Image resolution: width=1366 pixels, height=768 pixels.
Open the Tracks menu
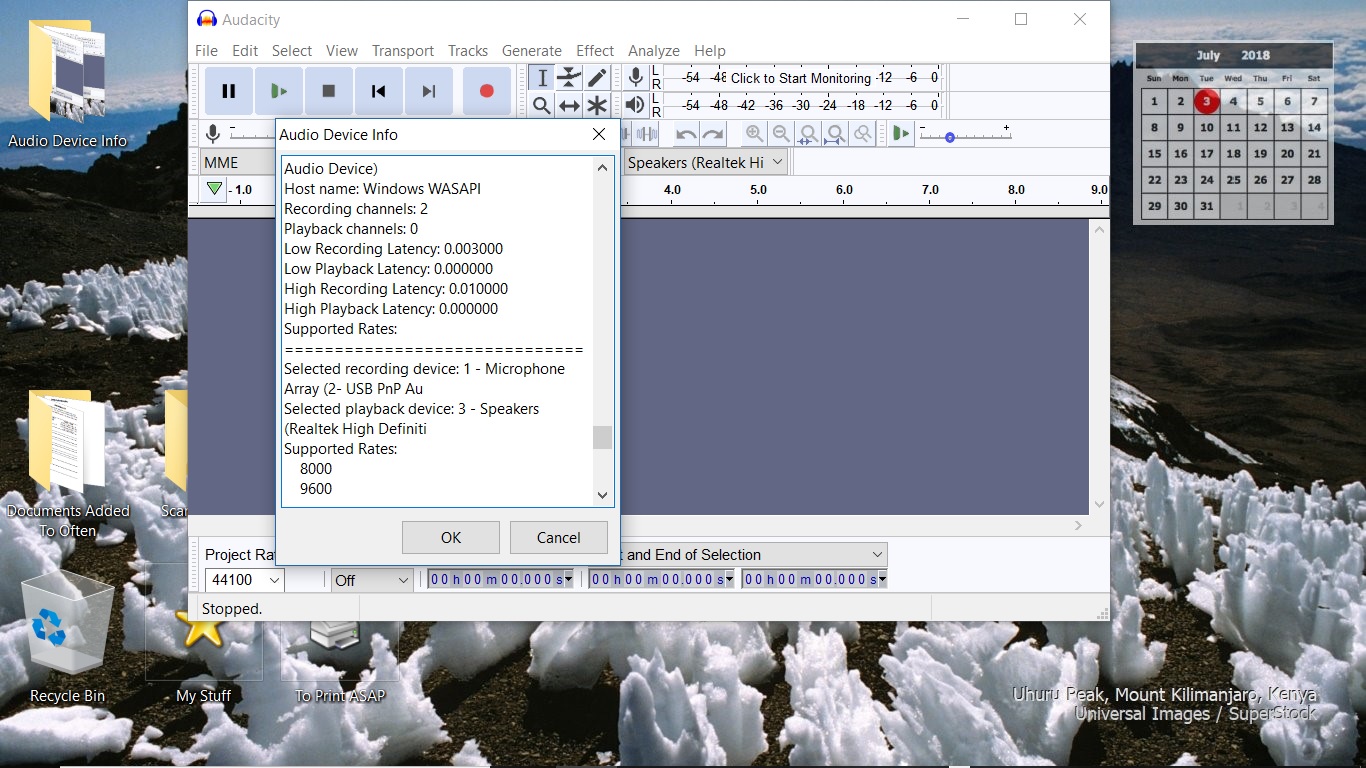468,51
